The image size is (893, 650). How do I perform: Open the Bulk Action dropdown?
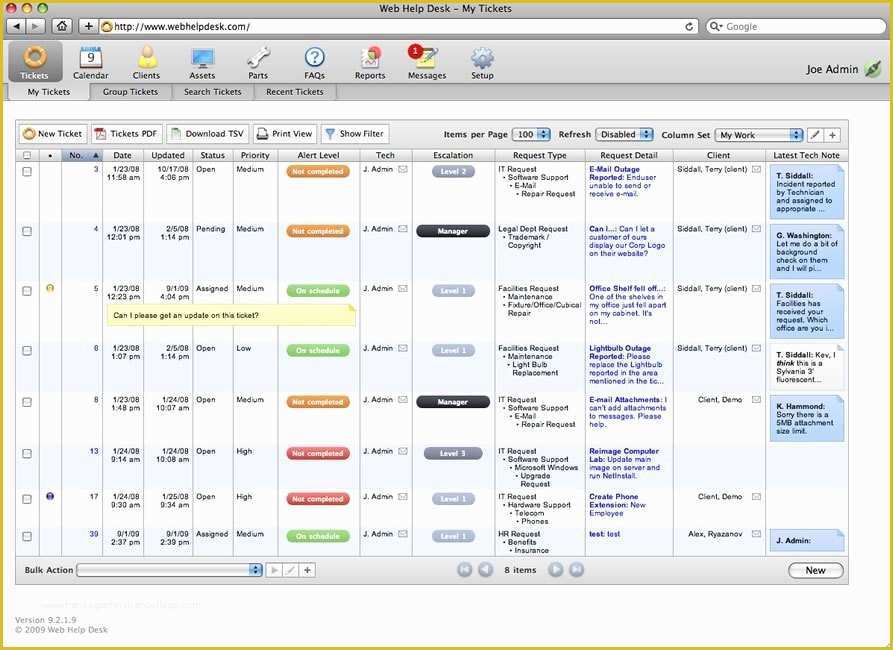pyautogui.click(x=169, y=570)
